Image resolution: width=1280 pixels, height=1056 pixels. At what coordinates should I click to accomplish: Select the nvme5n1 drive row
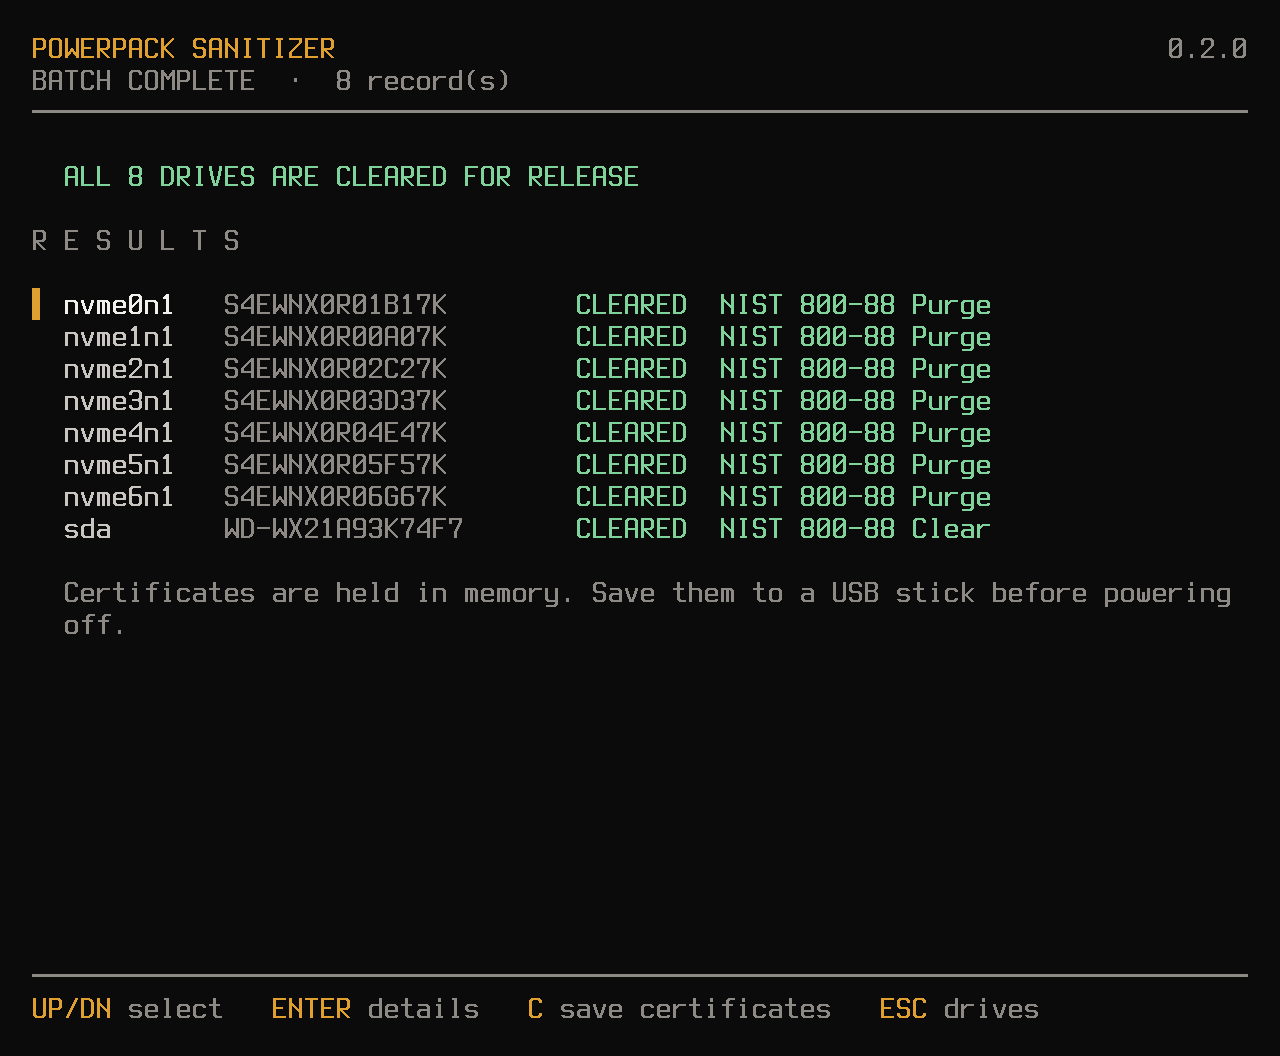coord(640,464)
